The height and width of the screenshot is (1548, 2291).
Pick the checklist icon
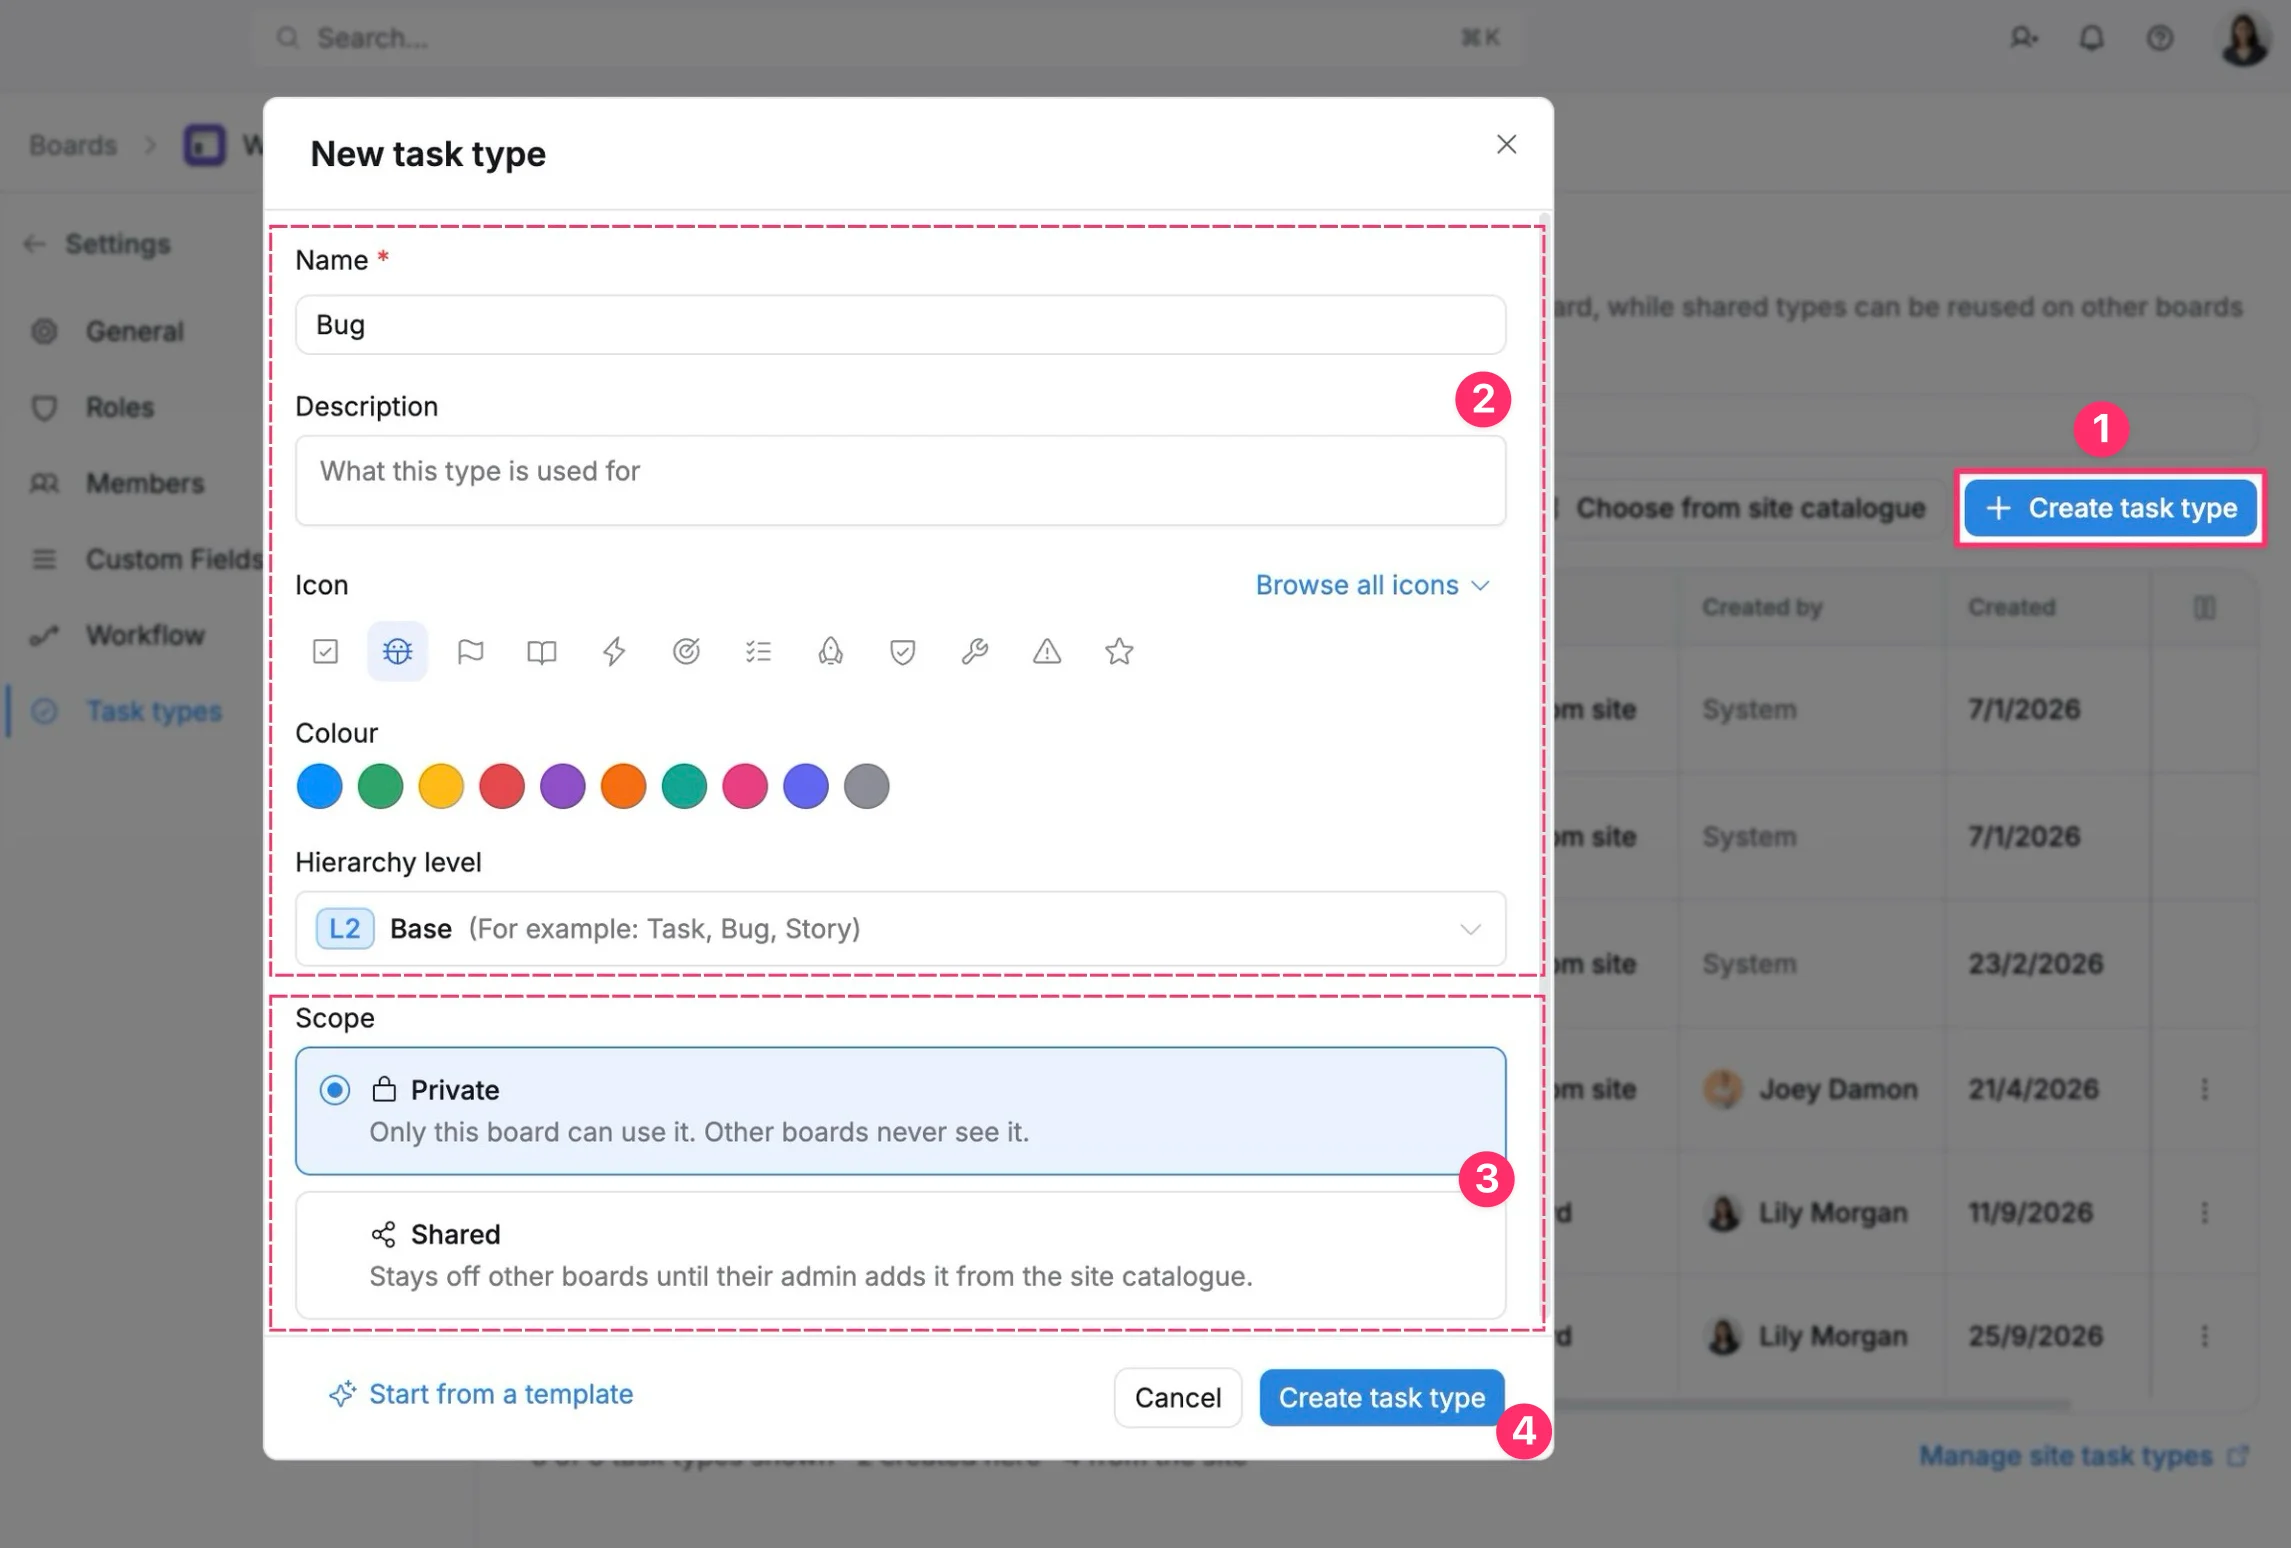(758, 652)
